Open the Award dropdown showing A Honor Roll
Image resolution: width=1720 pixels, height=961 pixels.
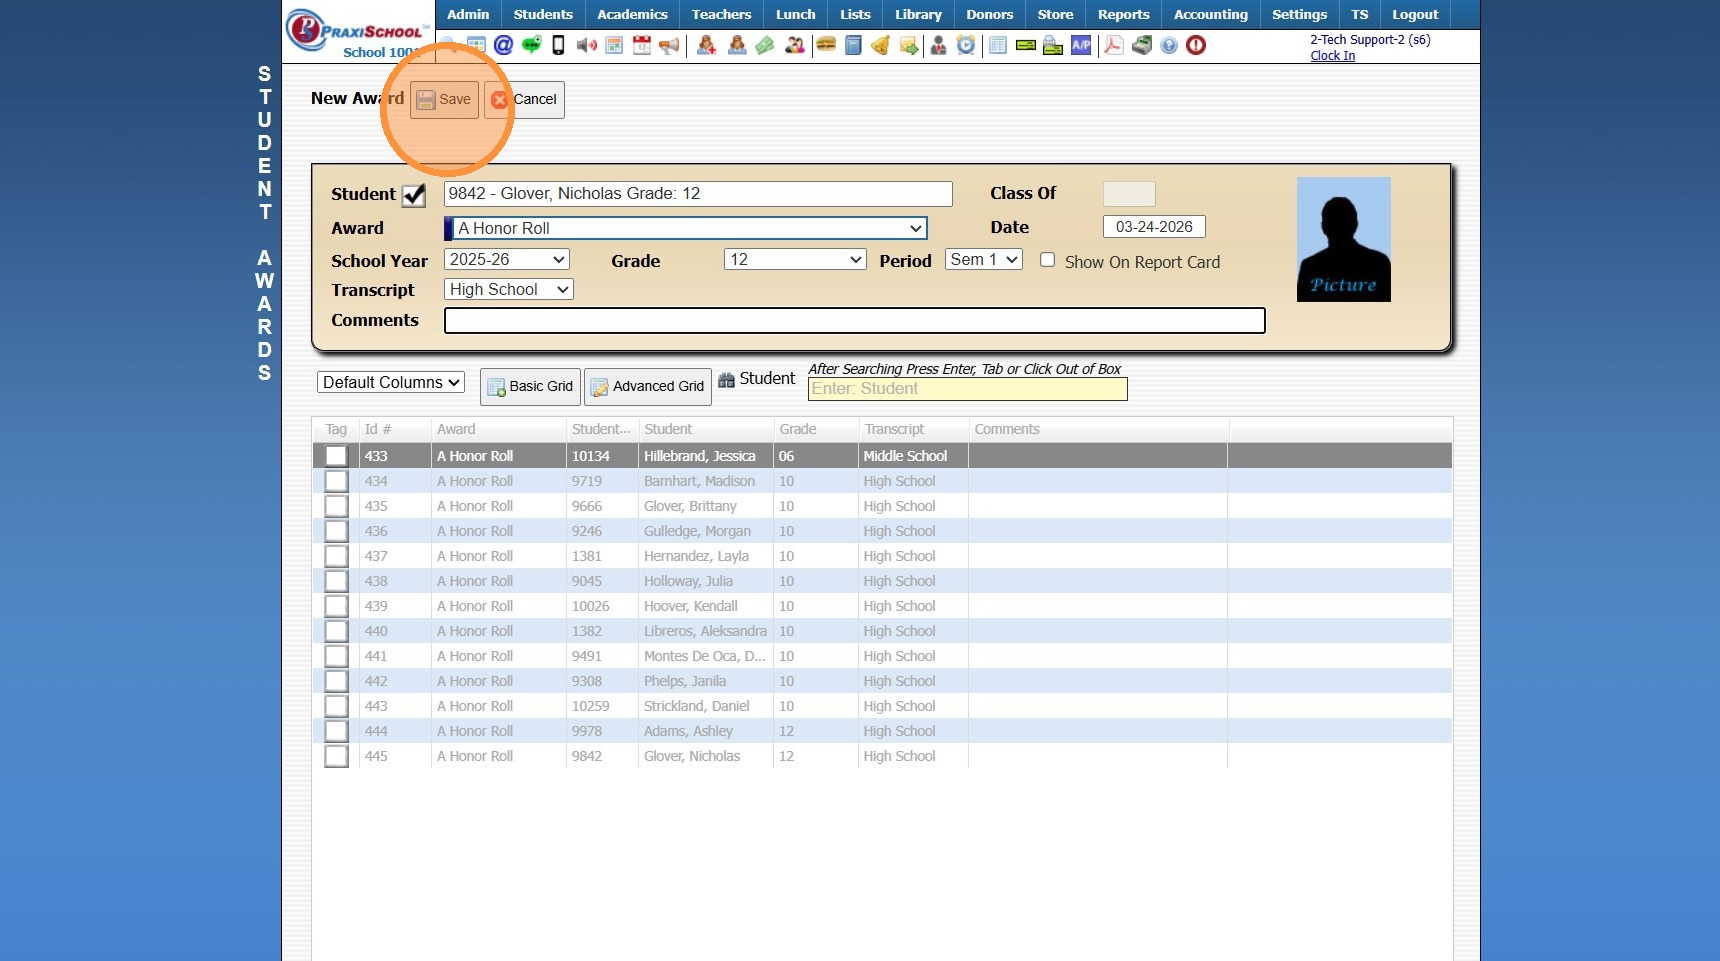[x=686, y=228]
